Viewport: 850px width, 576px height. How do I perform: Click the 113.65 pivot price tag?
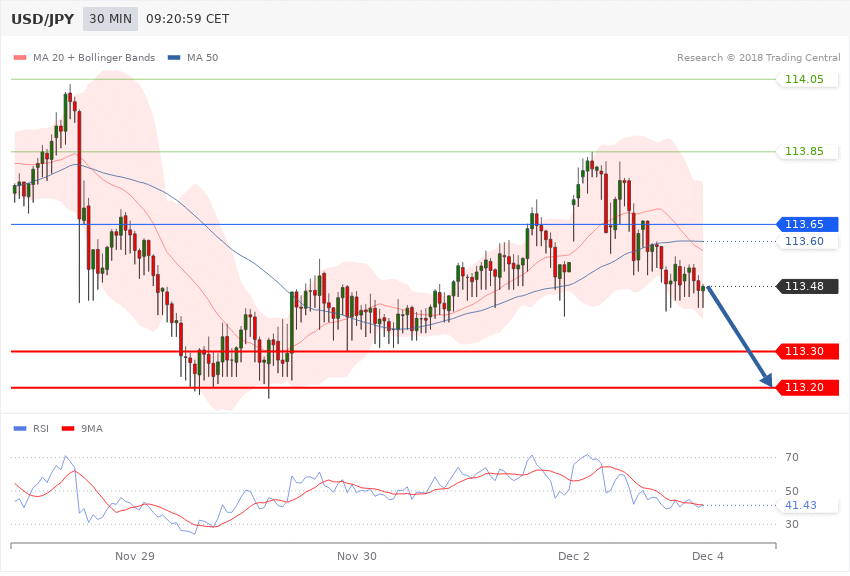pos(808,224)
